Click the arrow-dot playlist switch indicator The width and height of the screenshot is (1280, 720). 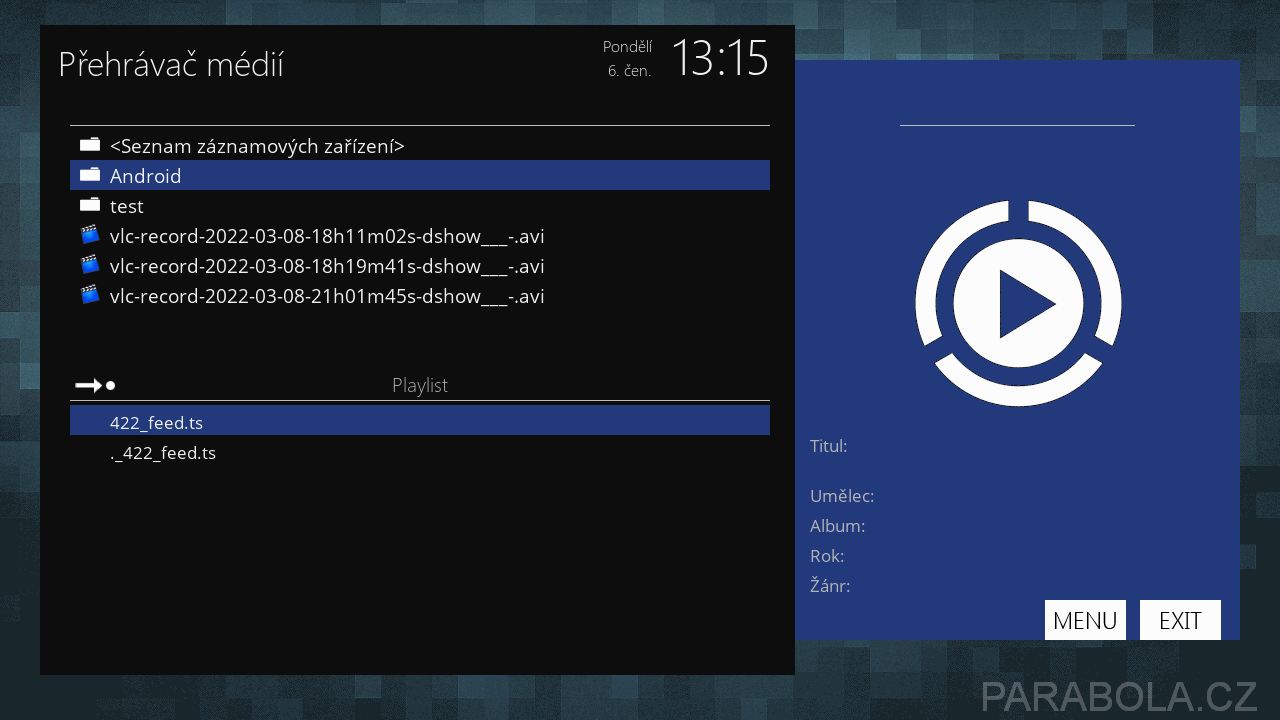tap(96, 385)
